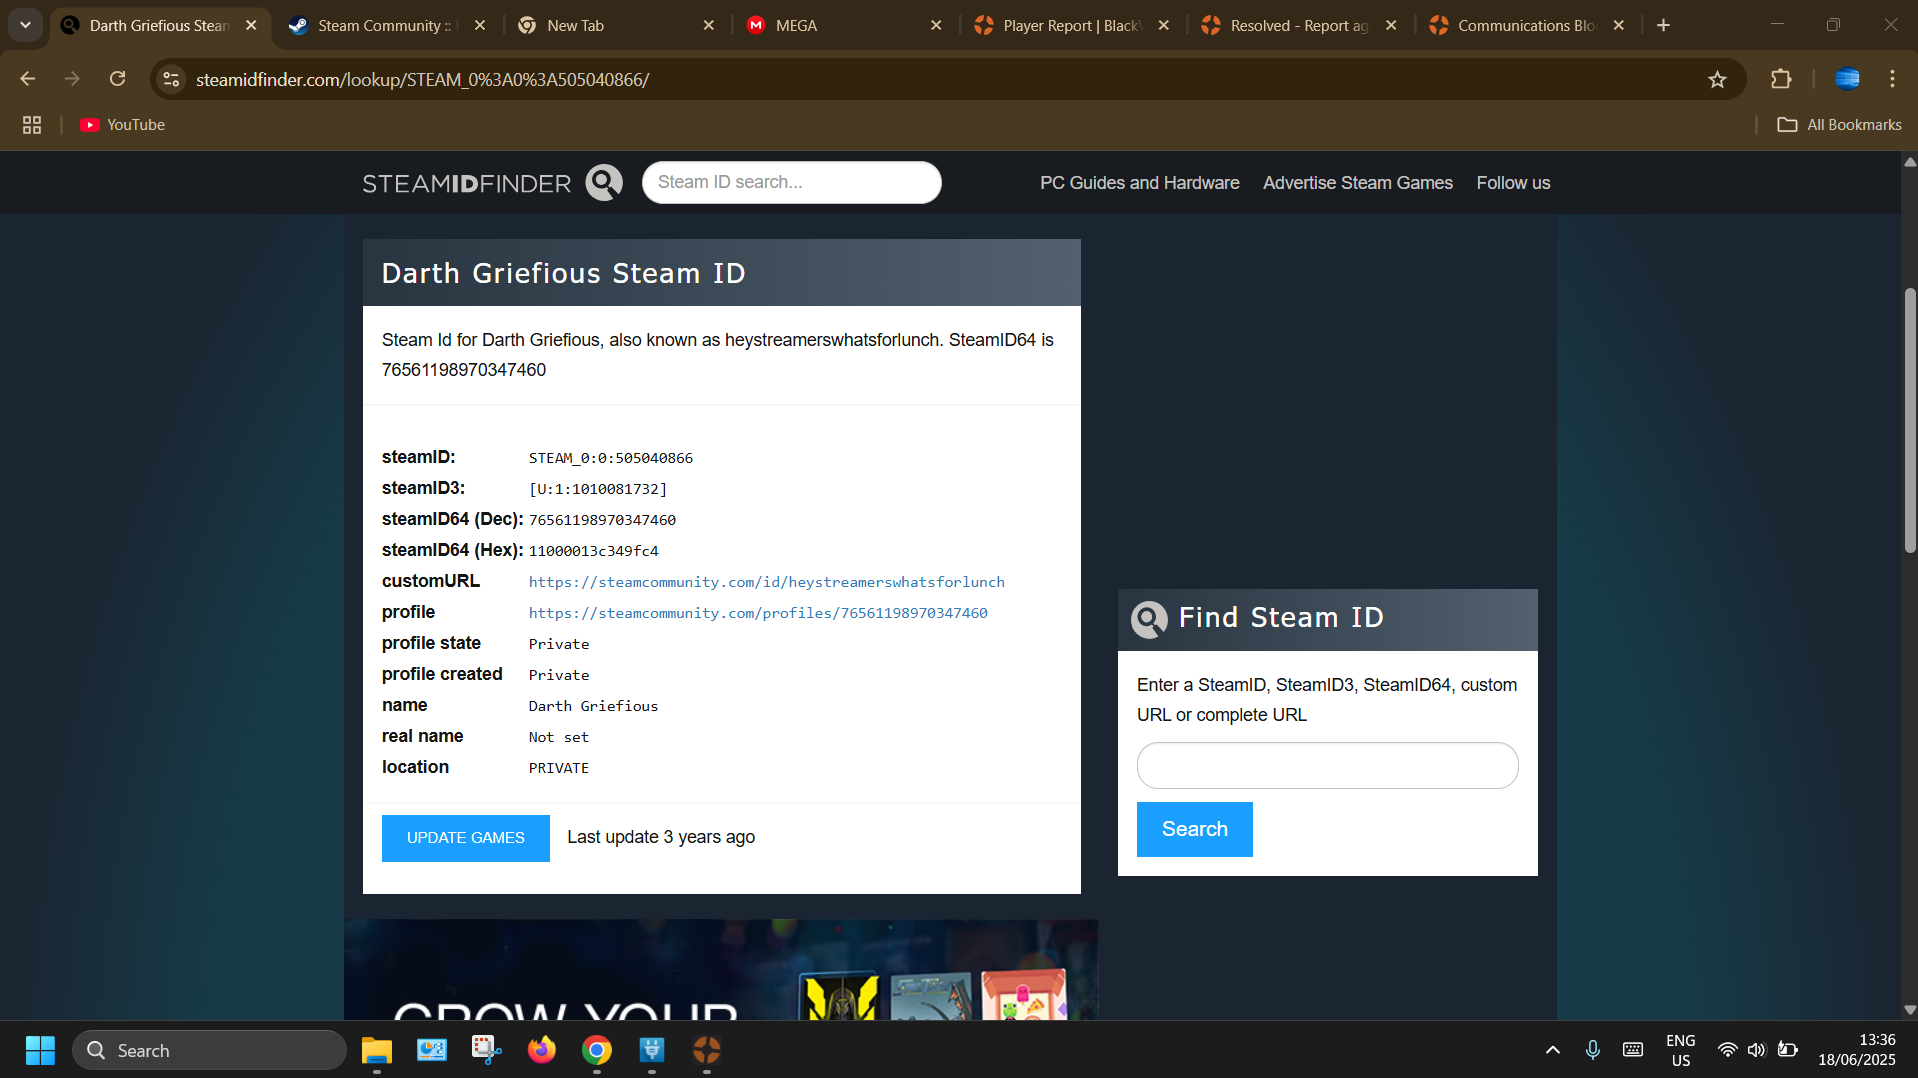Show hidden tray icons chevron
Viewport: 1918px width, 1078px height.
[1552, 1050]
